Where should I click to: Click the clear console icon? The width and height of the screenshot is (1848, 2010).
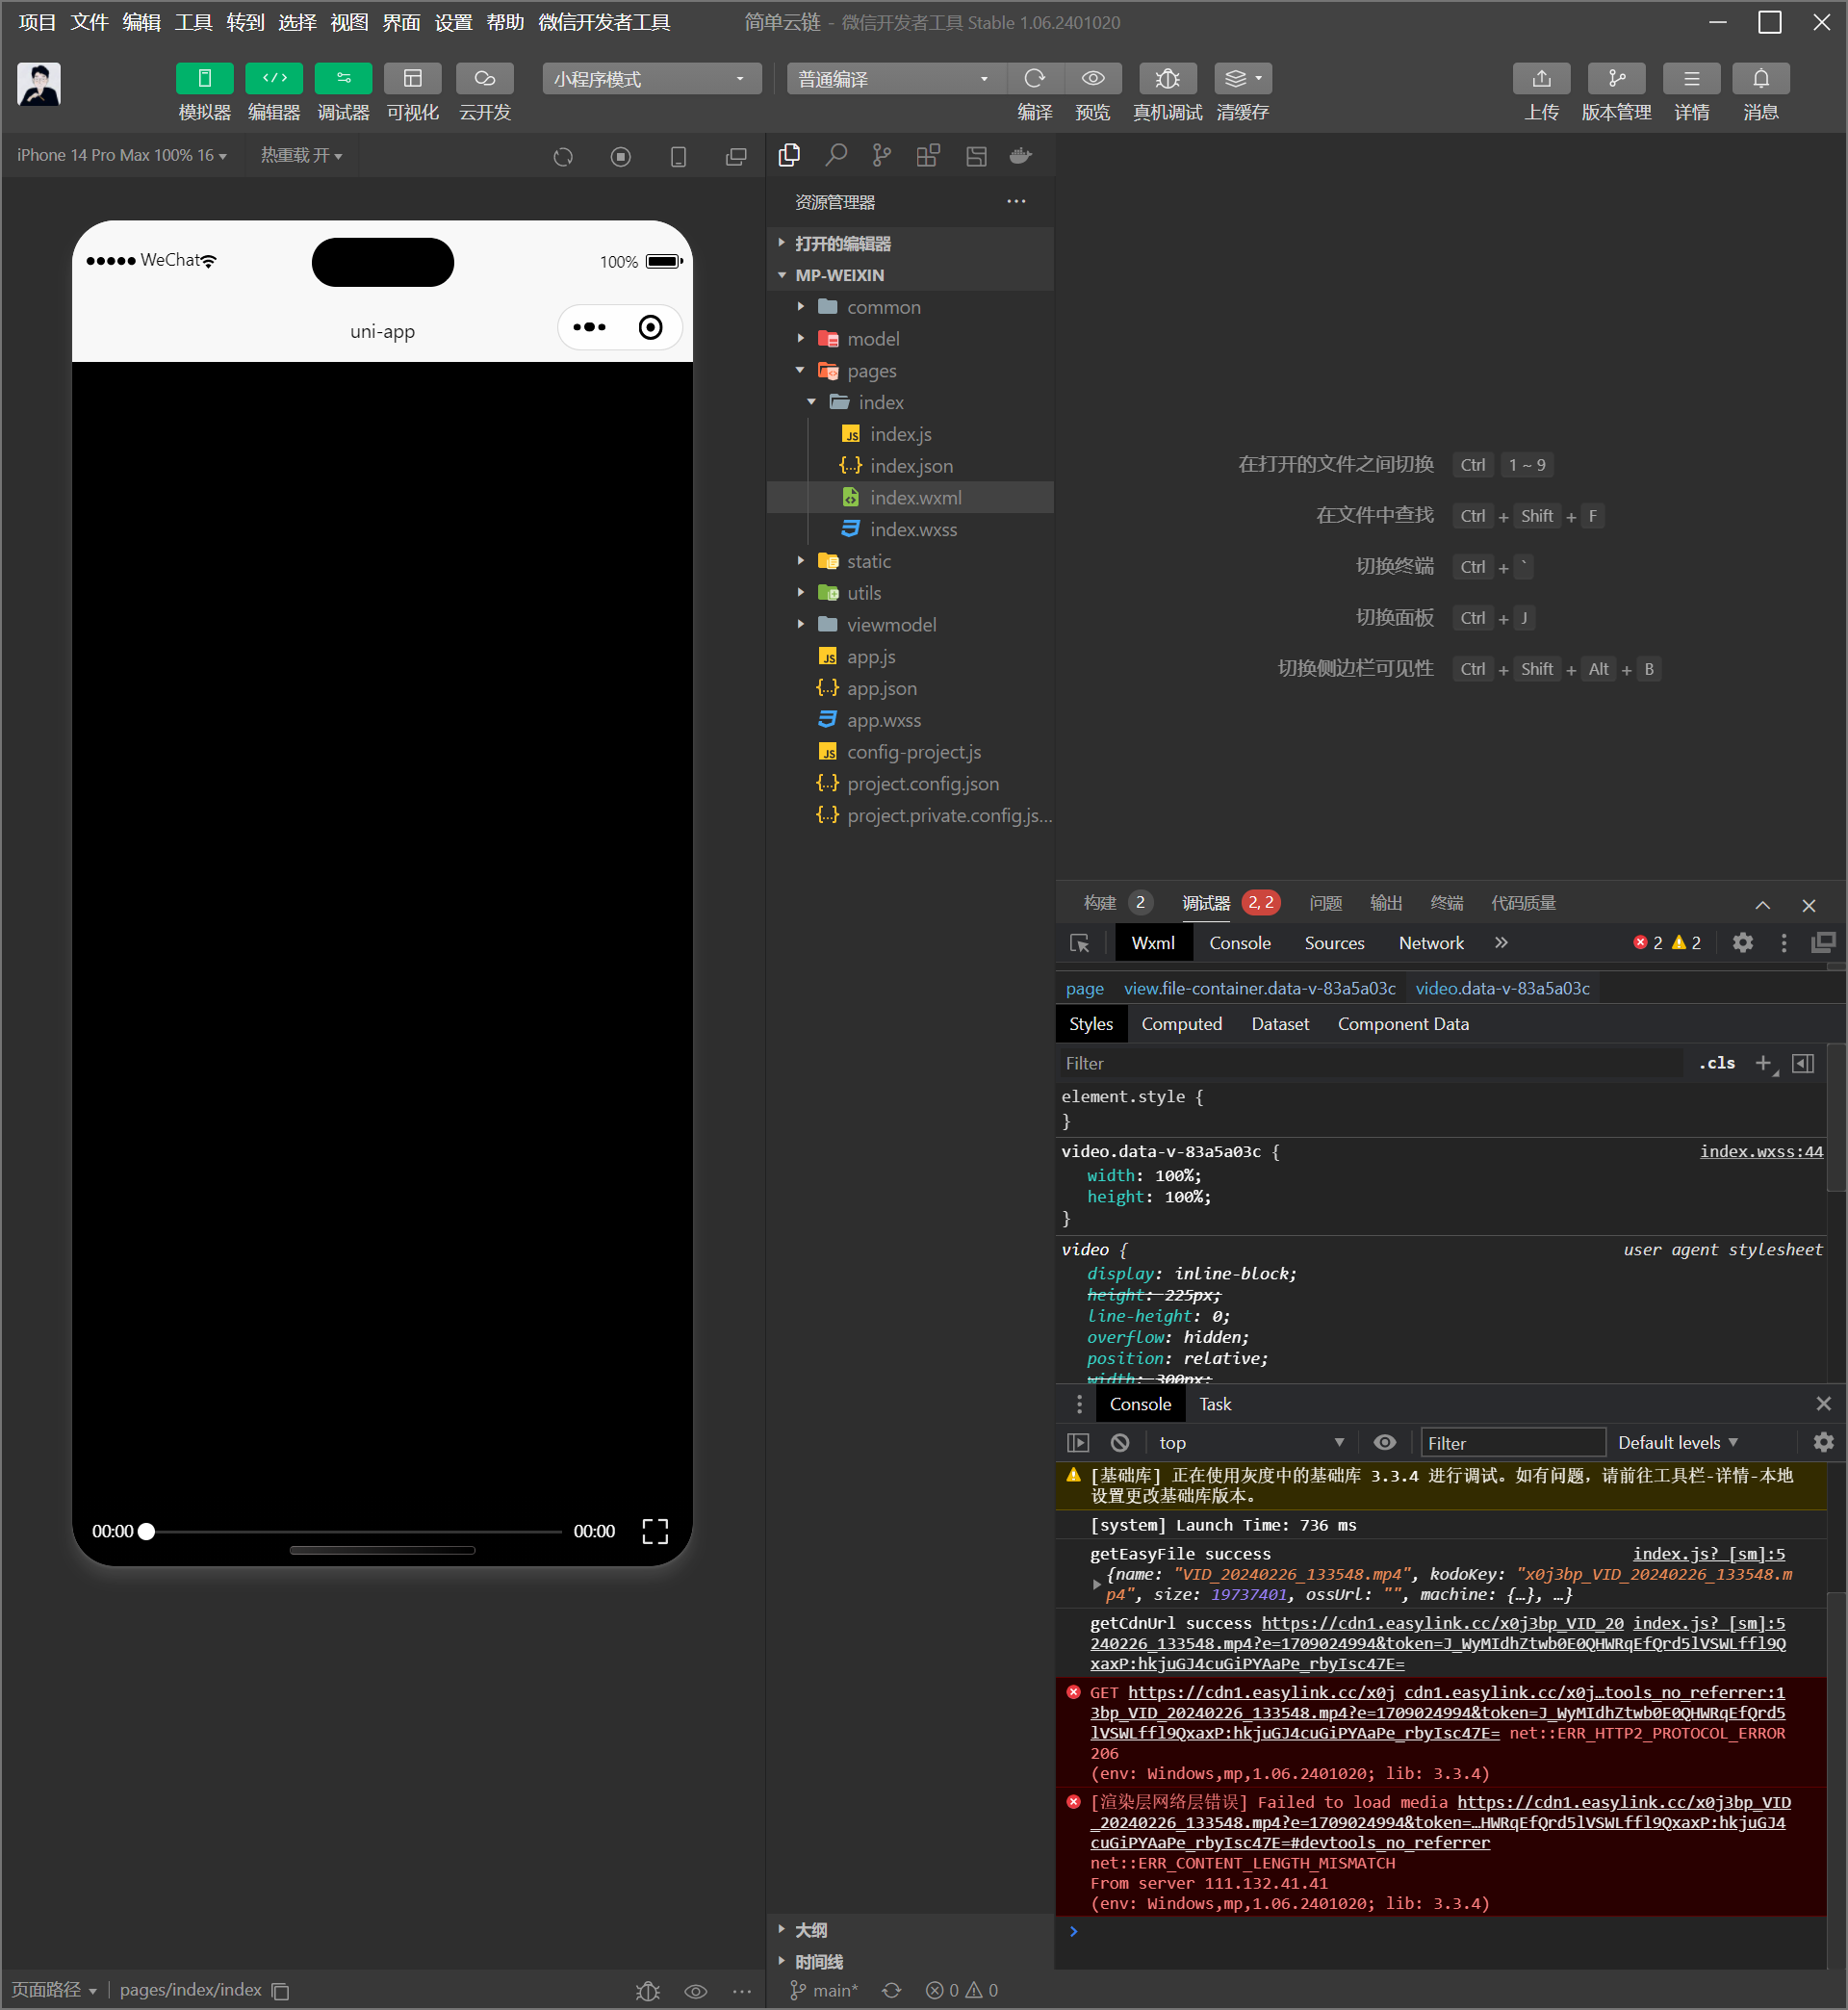(x=1120, y=1442)
